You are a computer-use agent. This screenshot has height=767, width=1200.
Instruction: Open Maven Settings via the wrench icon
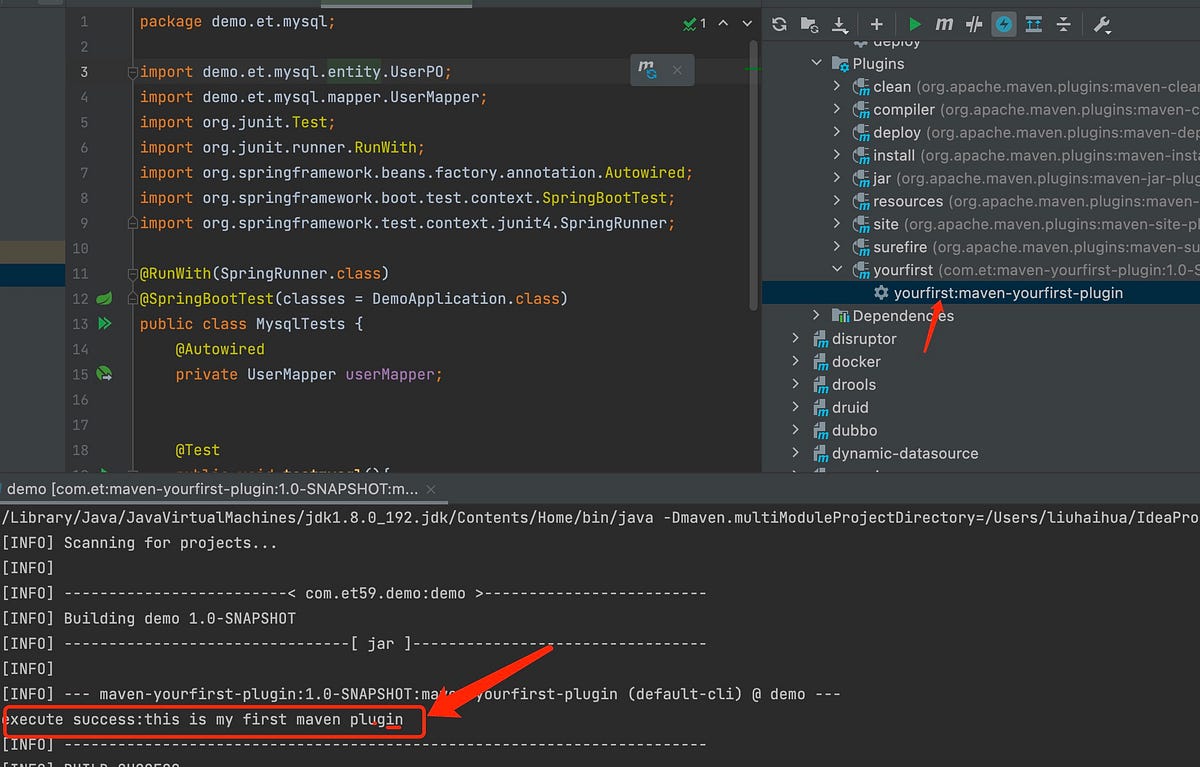point(1101,23)
